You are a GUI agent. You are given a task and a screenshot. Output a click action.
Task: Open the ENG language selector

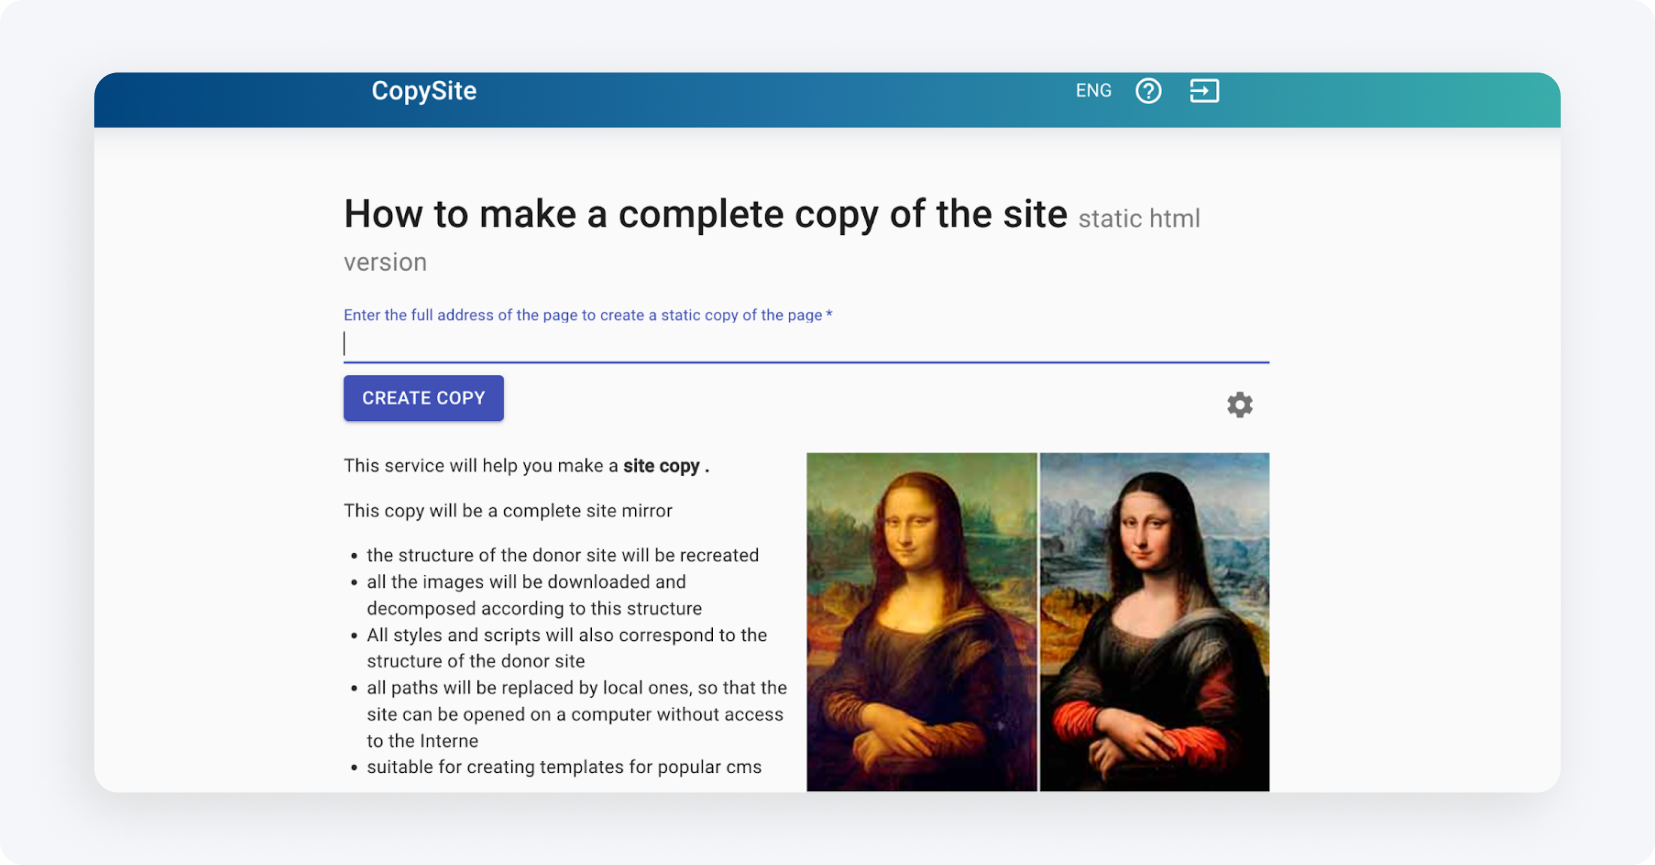point(1093,91)
